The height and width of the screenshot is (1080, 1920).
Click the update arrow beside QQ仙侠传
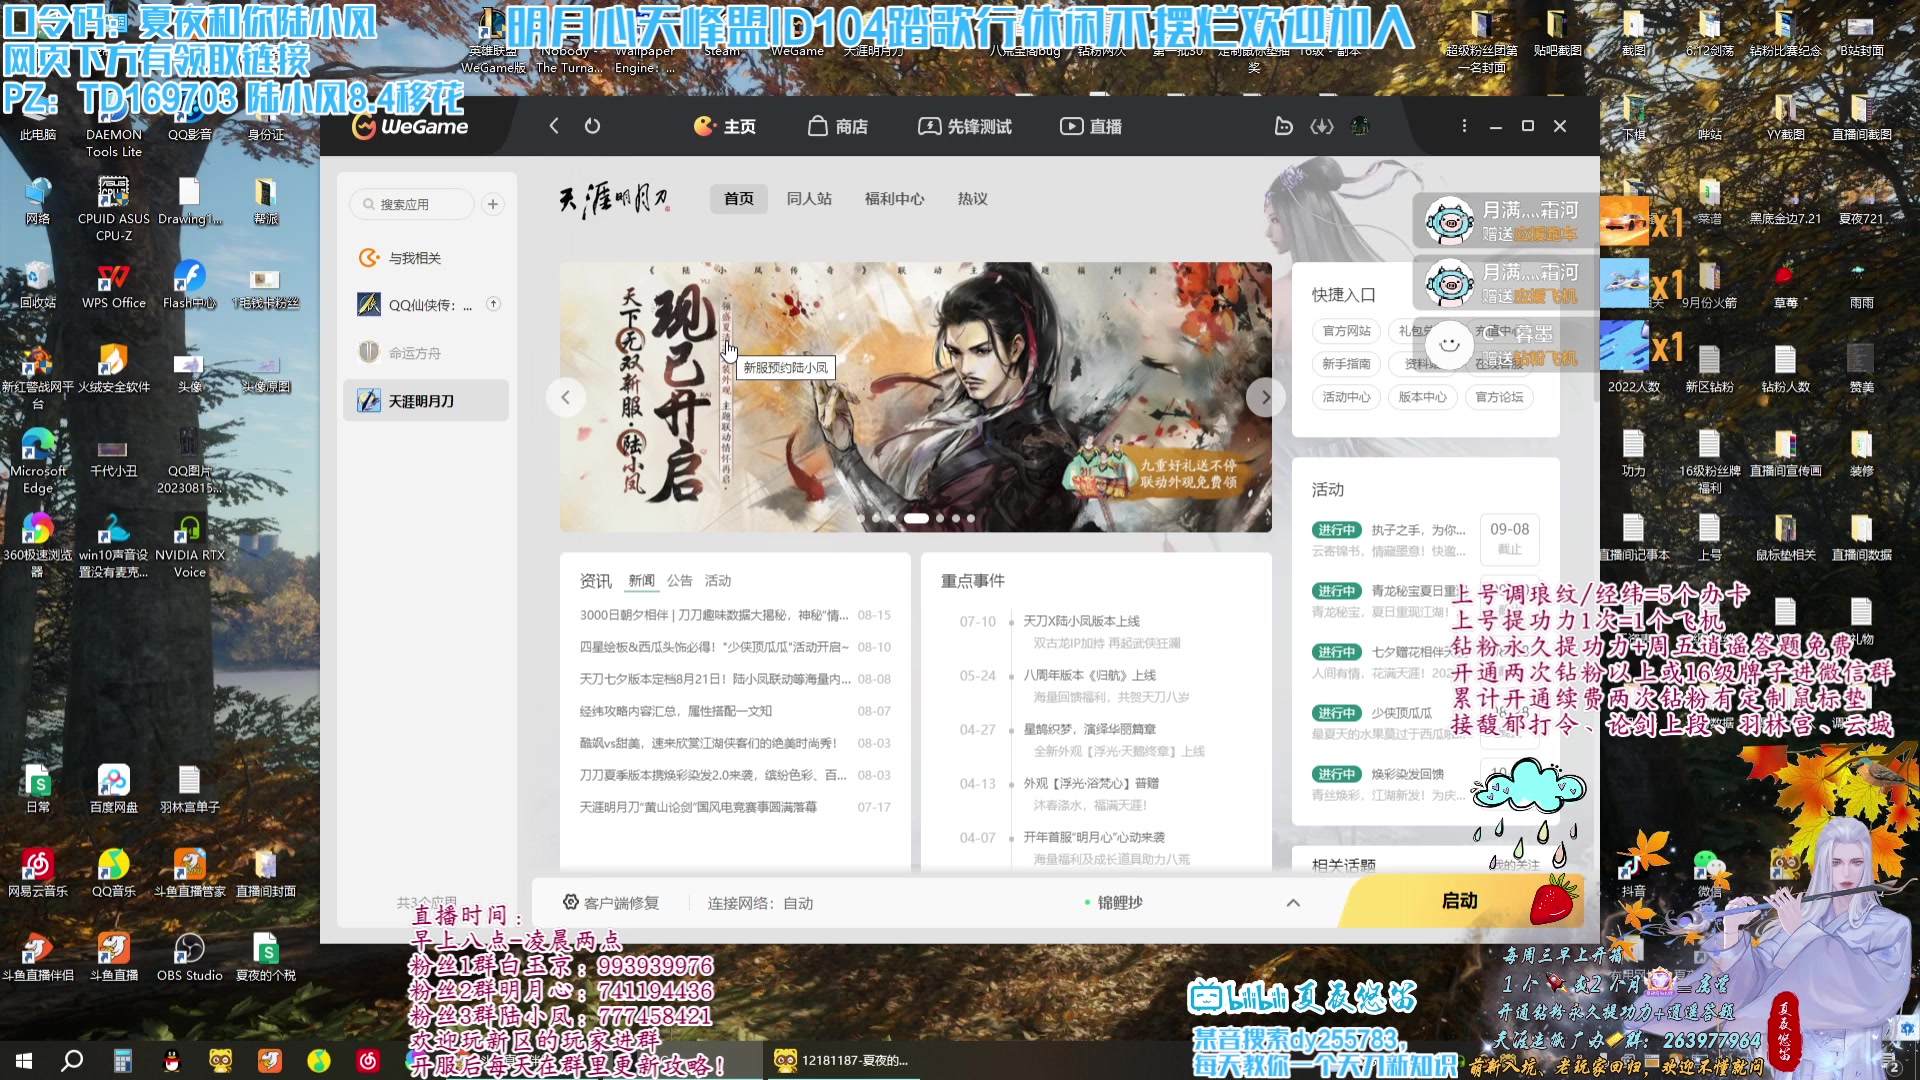pos(493,304)
